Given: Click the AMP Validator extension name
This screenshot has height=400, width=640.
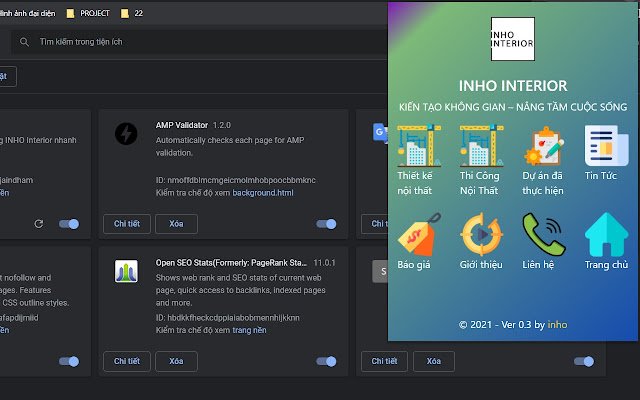Looking at the screenshot, I should coord(182,125).
